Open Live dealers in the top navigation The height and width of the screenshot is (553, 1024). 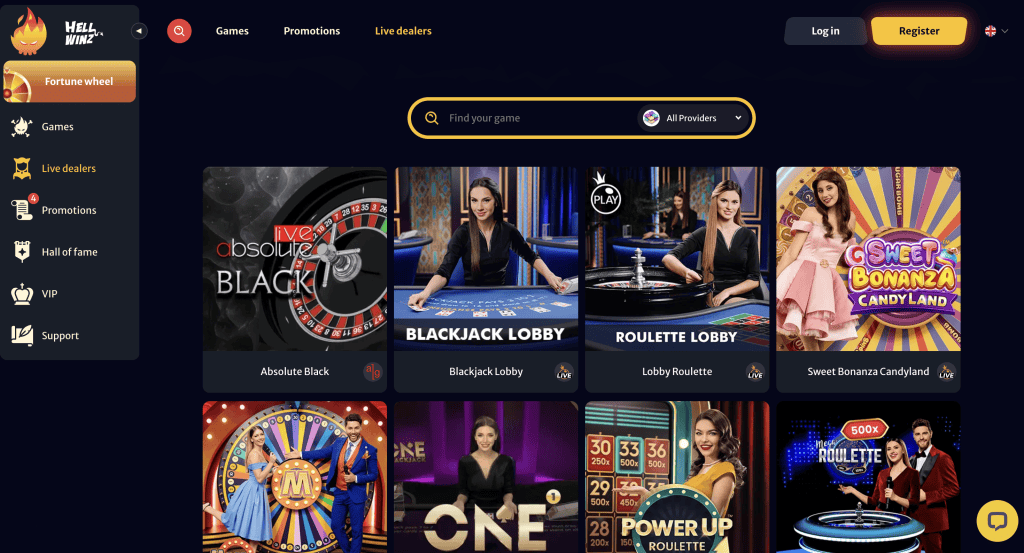(x=403, y=31)
